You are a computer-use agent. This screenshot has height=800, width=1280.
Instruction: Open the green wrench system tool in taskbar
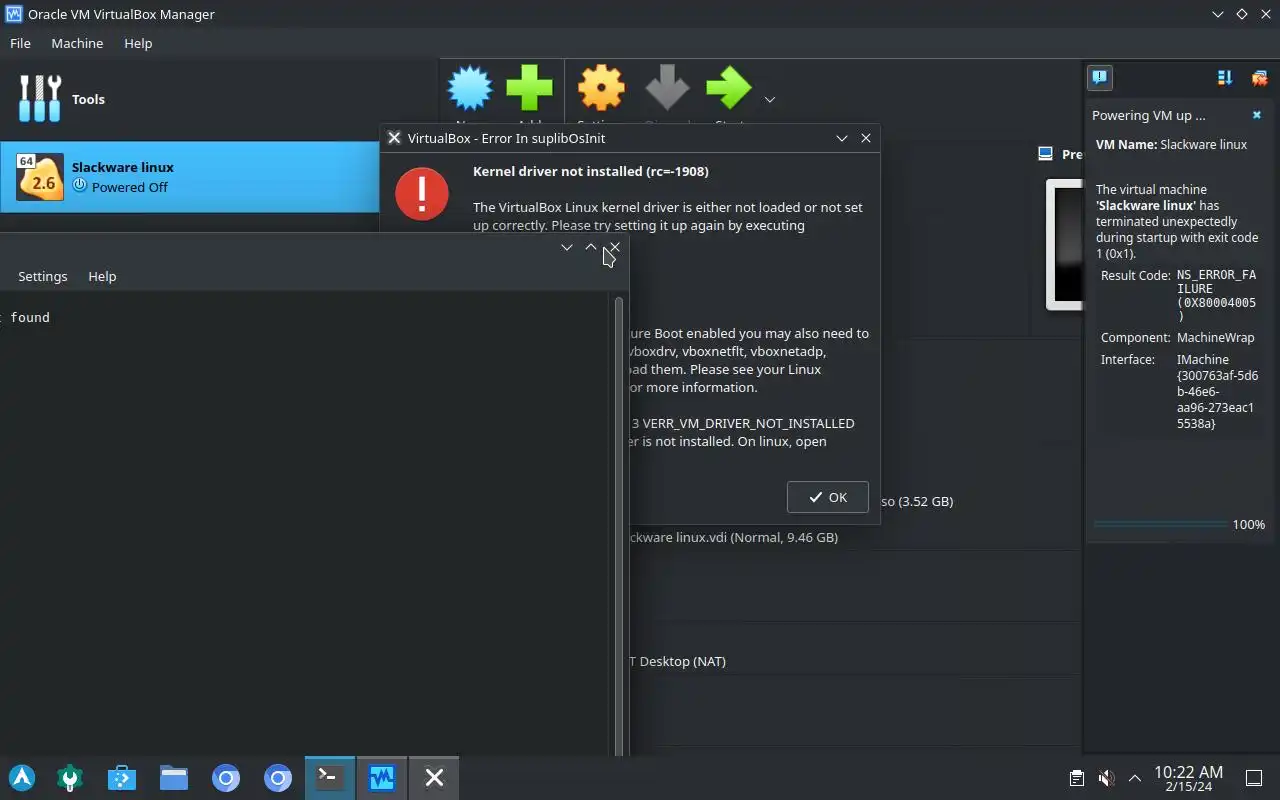pos(70,778)
